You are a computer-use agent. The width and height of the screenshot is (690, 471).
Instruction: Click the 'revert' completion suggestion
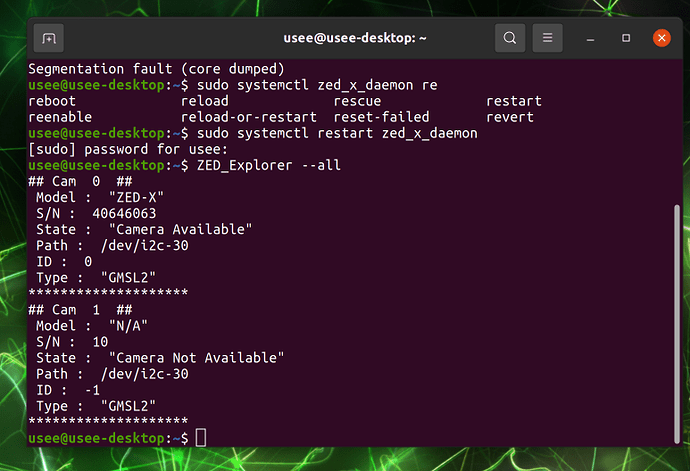[510, 117]
